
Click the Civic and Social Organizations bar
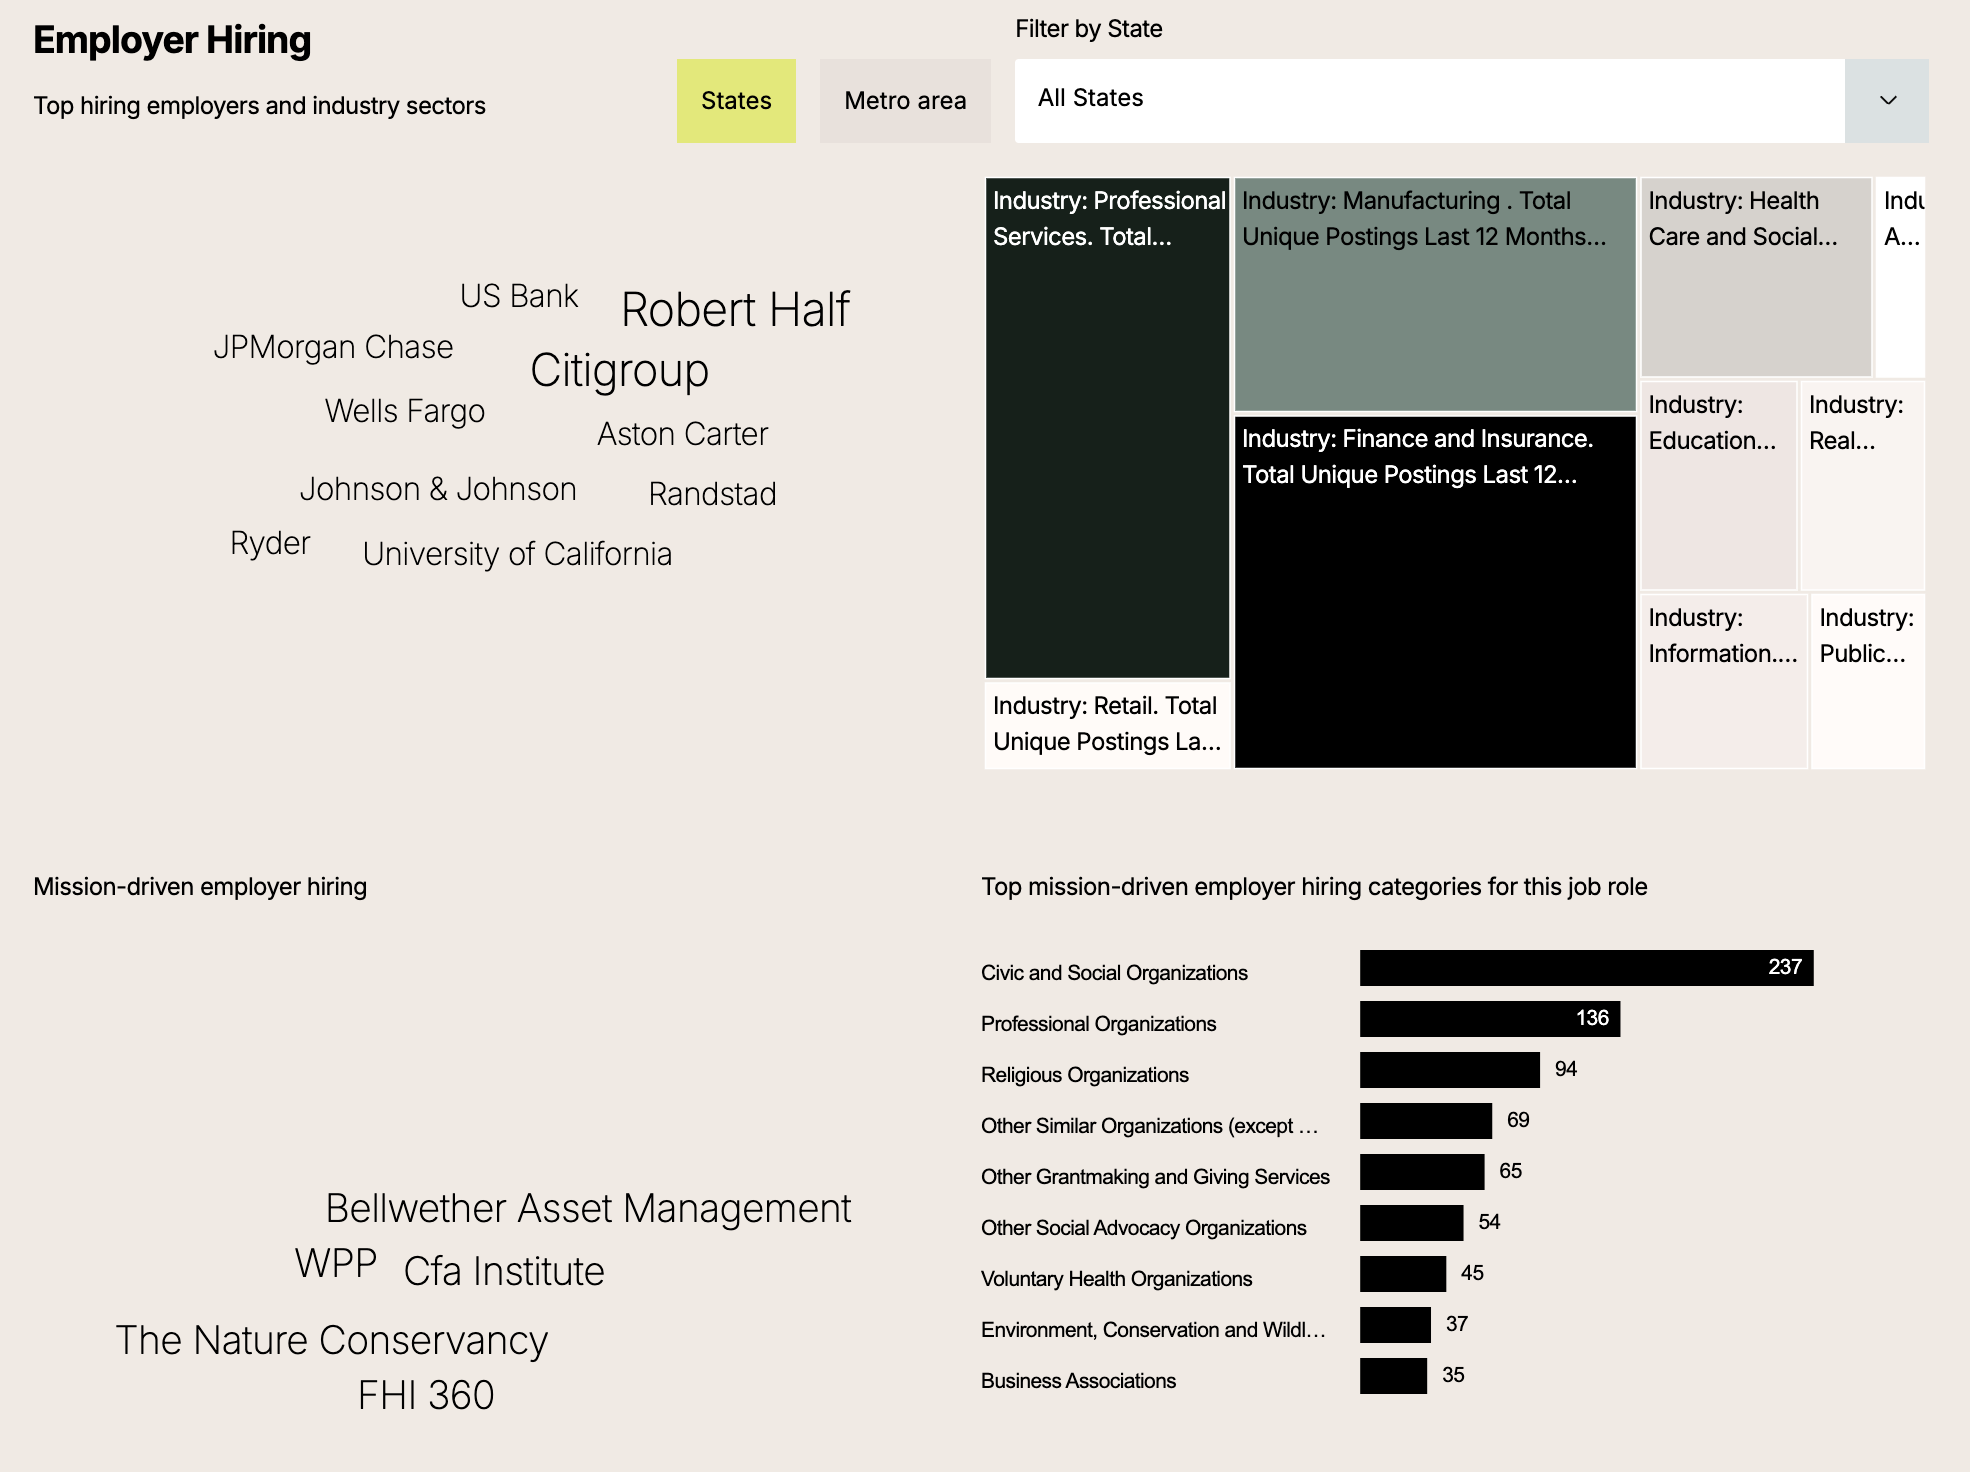coord(1585,968)
